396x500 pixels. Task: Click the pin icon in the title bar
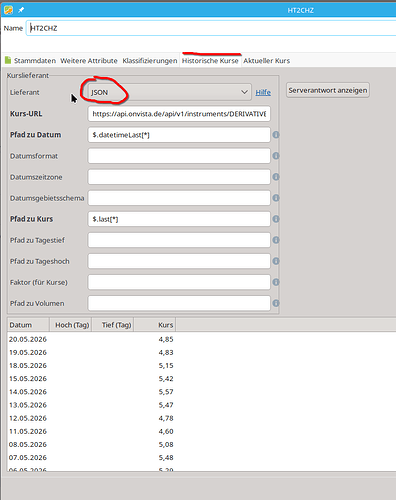(x=21, y=10)
